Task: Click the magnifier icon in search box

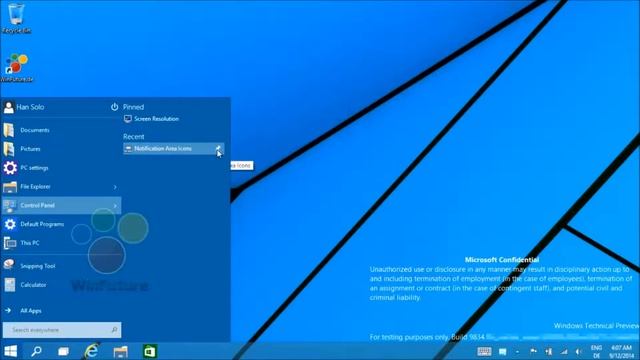Action: tap(114, 330)
